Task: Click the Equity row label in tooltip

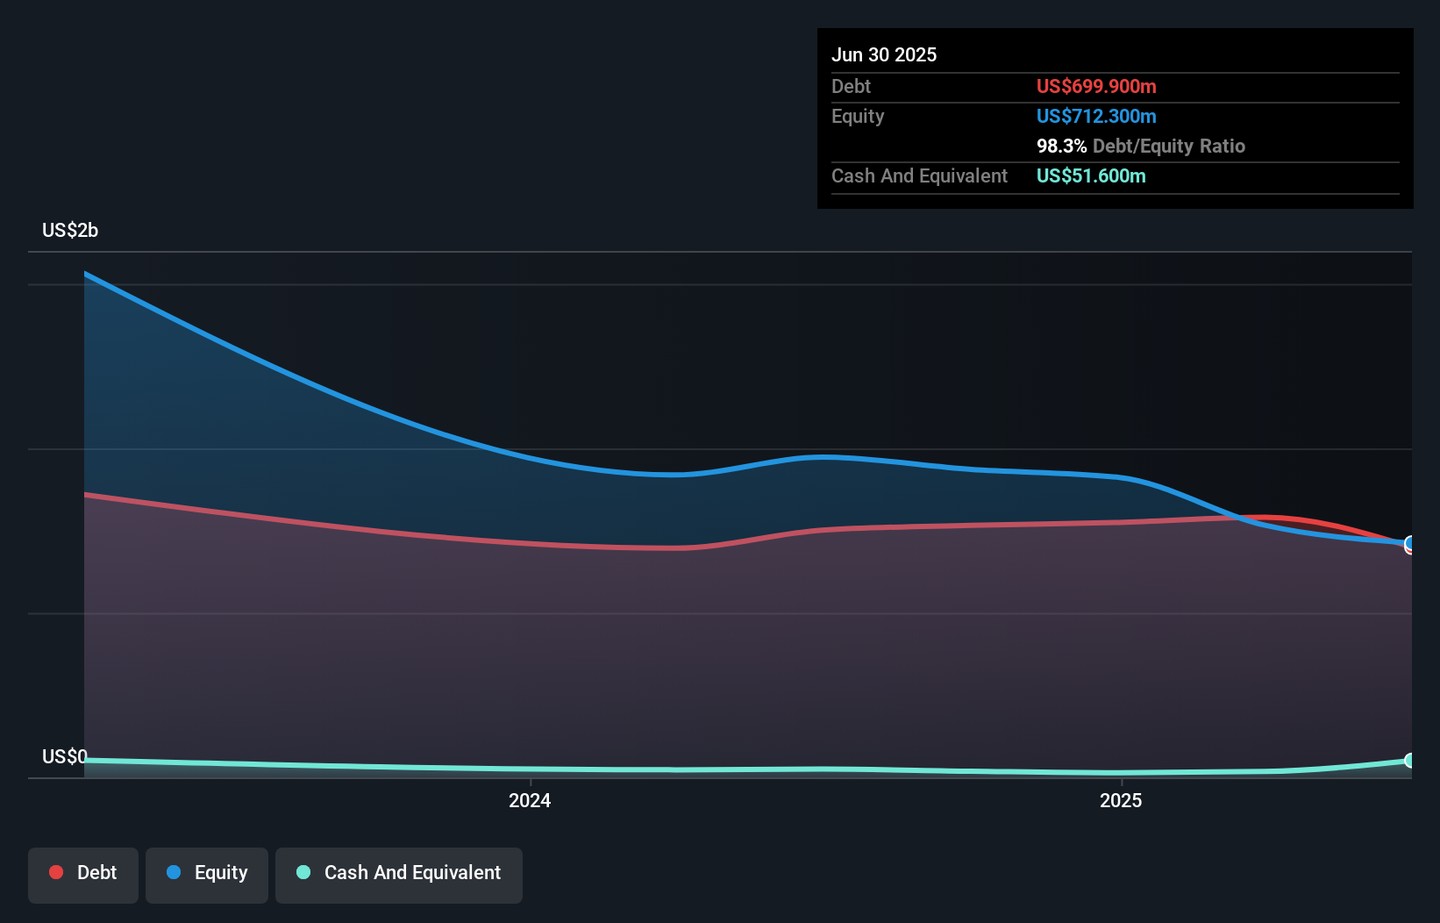Action: [x=858, y=117]
